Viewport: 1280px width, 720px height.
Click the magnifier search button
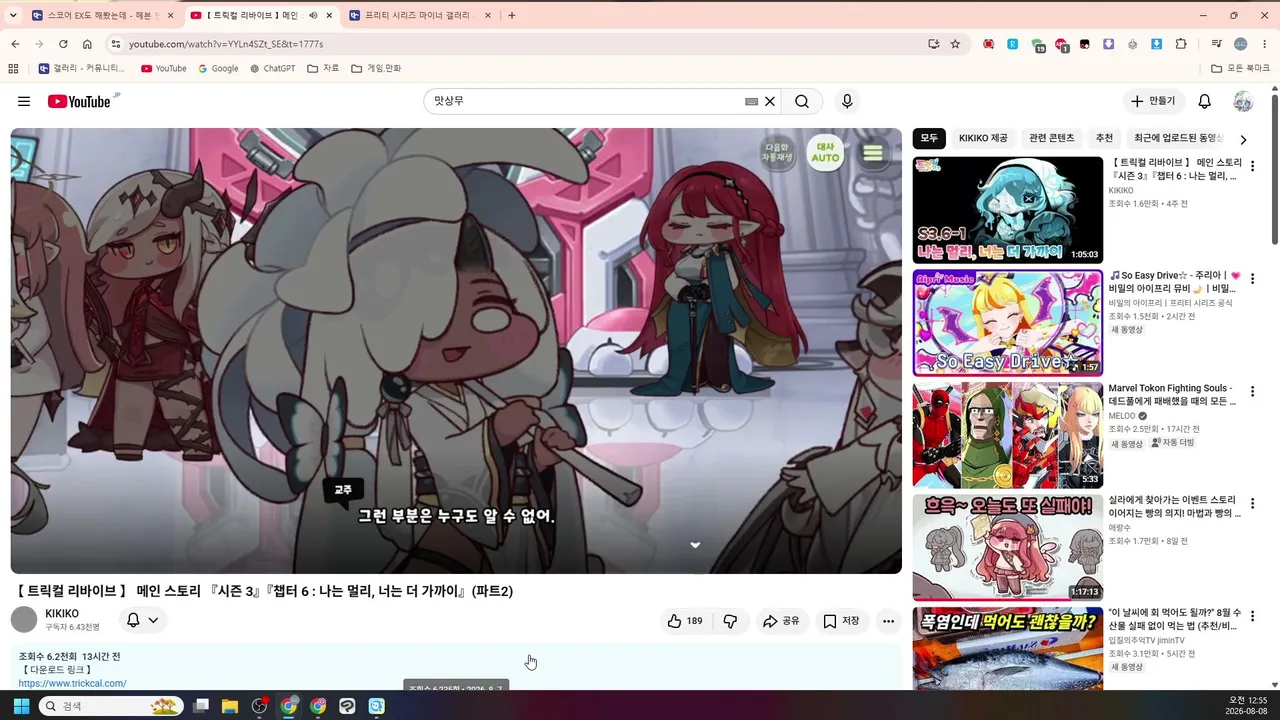pos(802,101)
